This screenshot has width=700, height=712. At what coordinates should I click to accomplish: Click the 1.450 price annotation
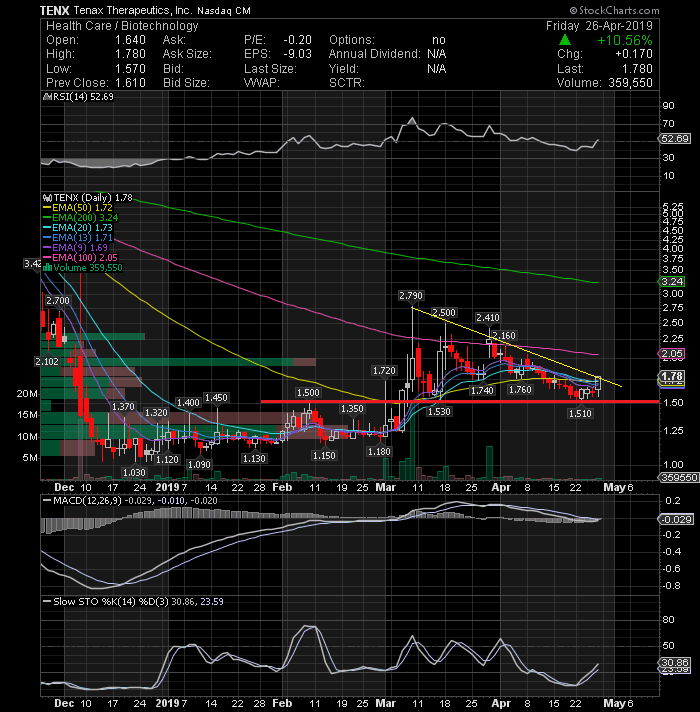(x=216, y=398)
